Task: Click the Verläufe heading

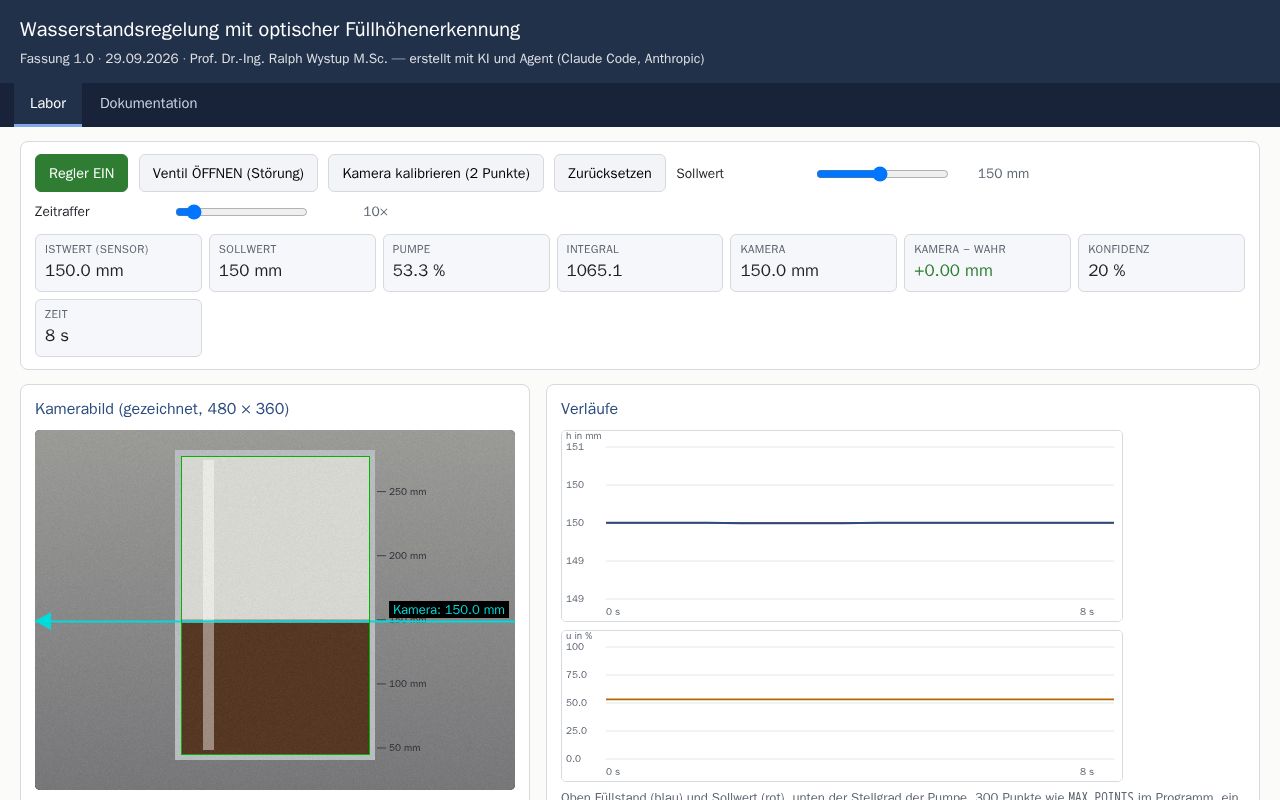Action: [x=589, y=409]
